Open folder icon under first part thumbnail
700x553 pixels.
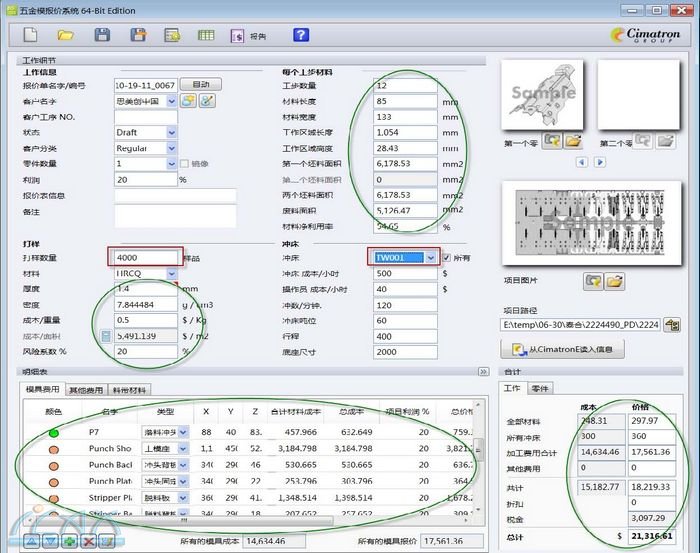[574, 142]
